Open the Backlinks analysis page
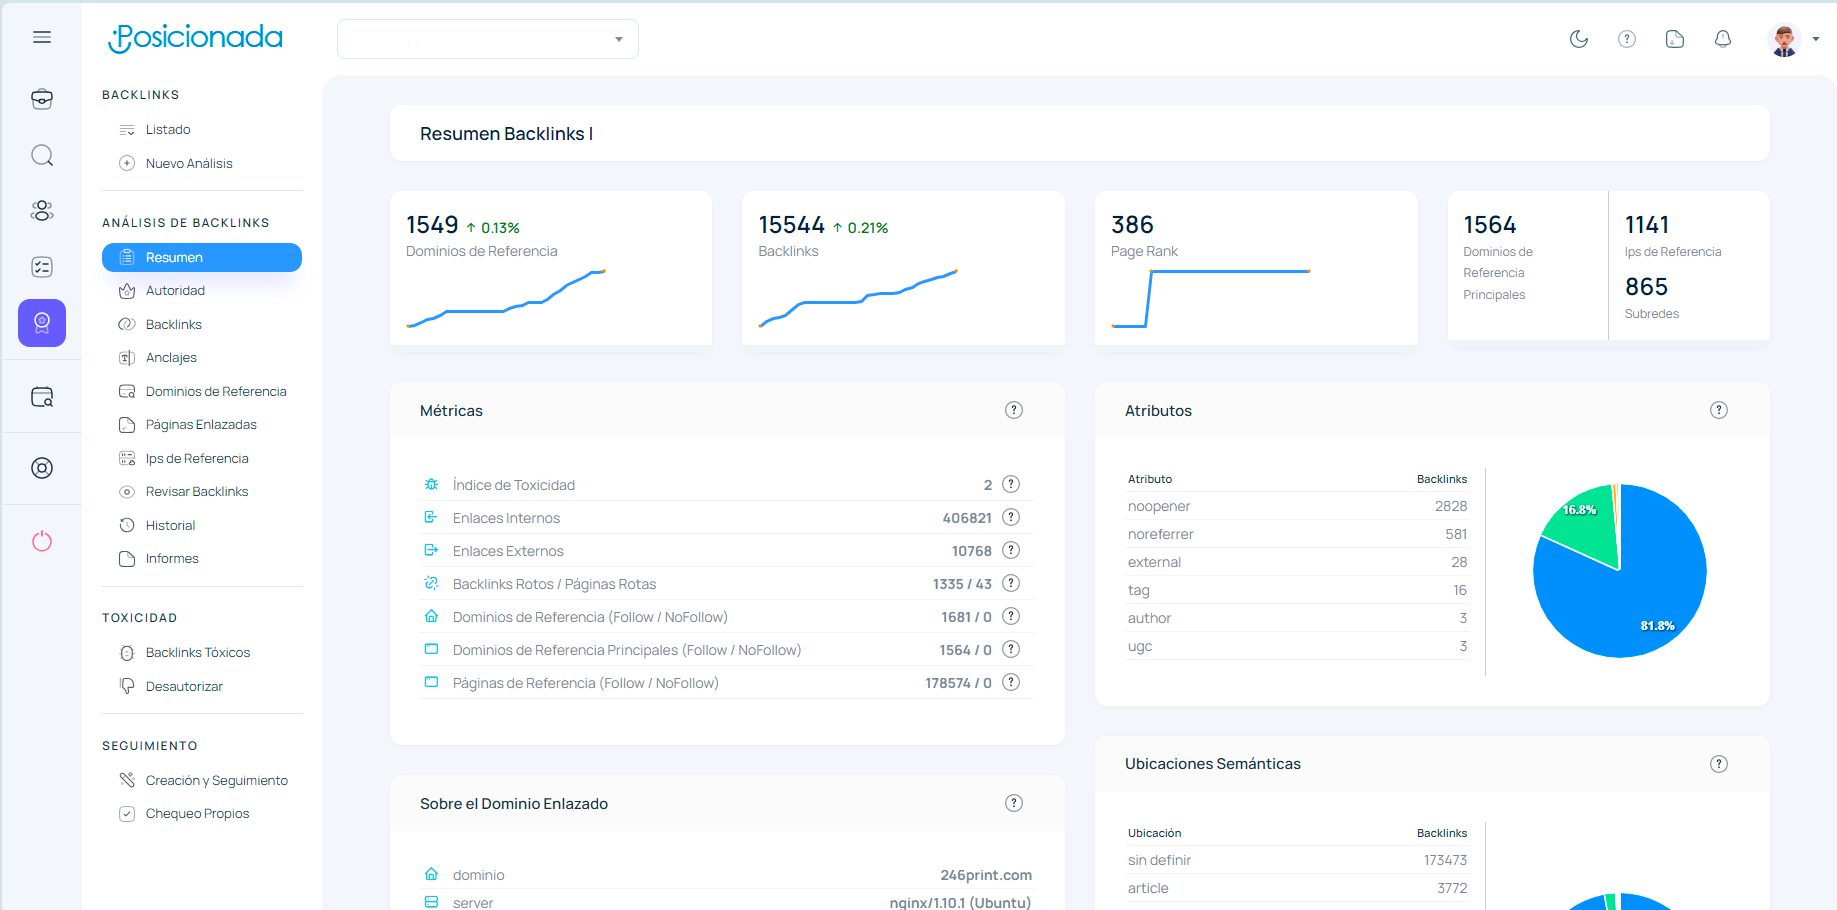This screenshot has height=910, width=1837. coord(174,325)
